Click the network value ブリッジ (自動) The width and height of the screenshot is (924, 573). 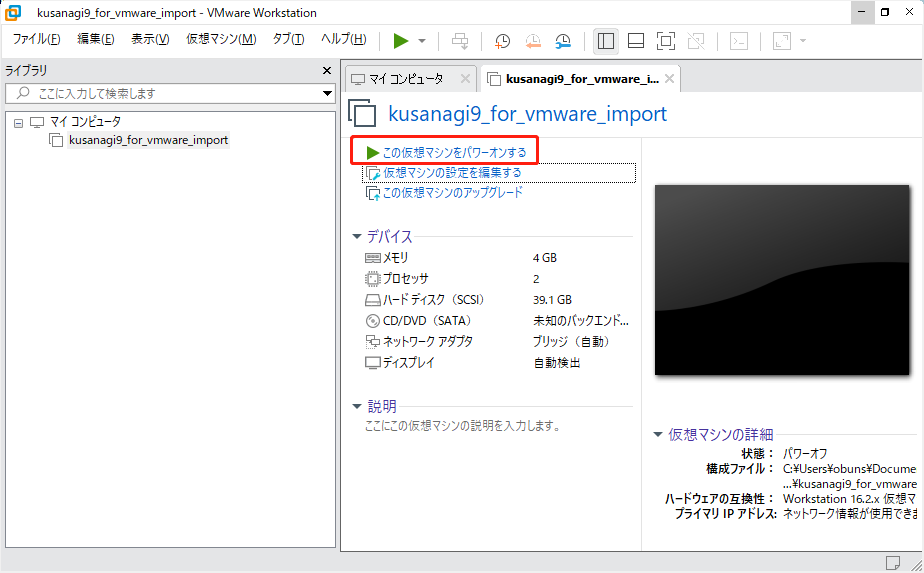tap(571, 341)
